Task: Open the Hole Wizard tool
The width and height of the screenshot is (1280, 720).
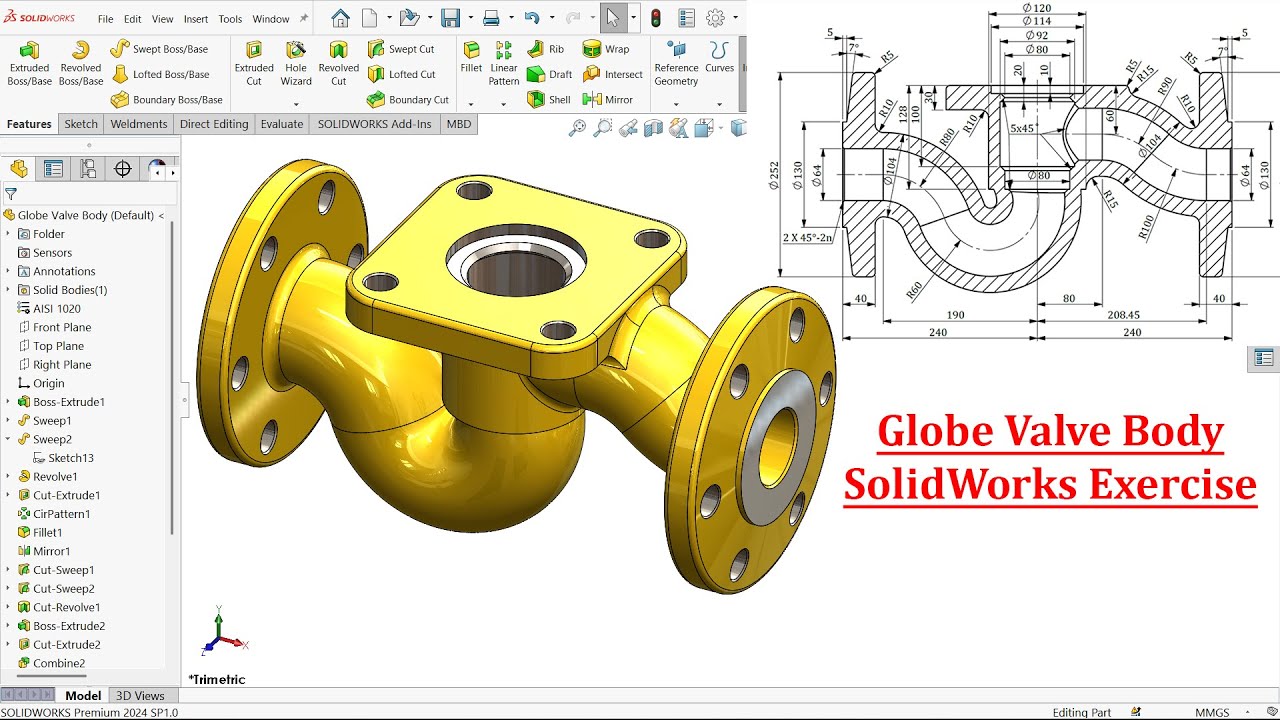Action: [296, 63]
